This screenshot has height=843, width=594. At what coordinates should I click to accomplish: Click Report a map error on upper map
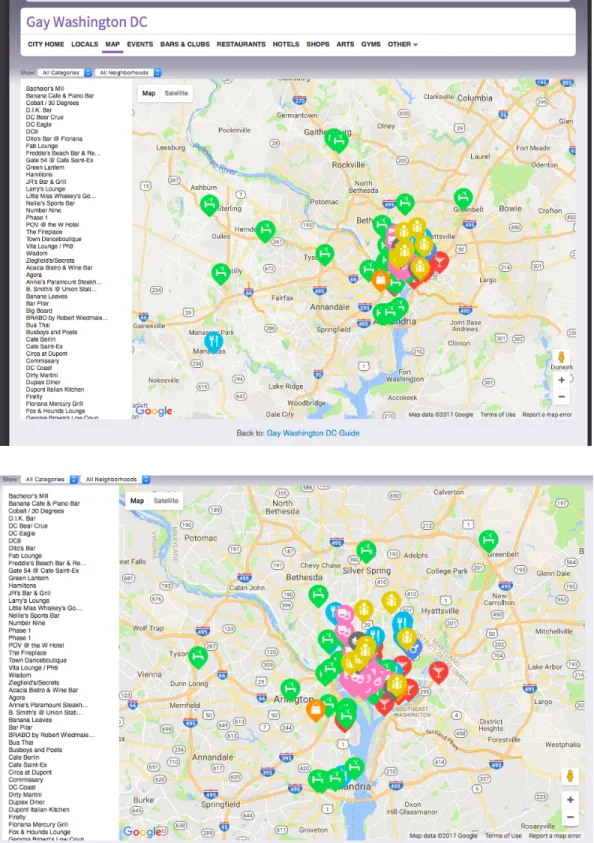(x=547, y=415)
